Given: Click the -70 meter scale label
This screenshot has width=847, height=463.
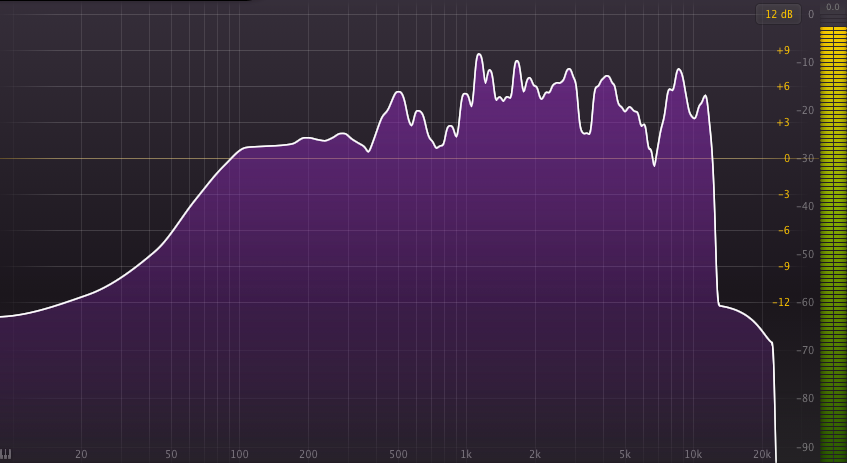Looking at the screenshot, I should pos(805,351).
